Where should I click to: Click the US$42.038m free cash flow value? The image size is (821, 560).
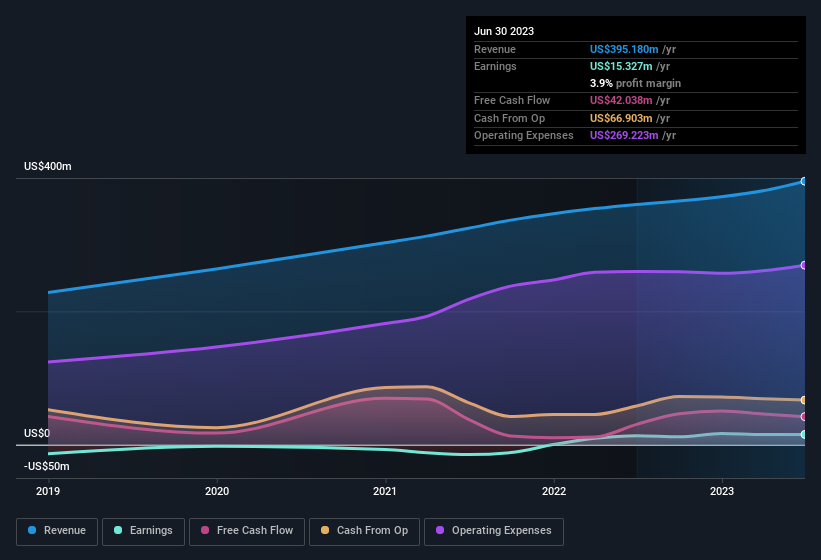(x=621, y=100)
